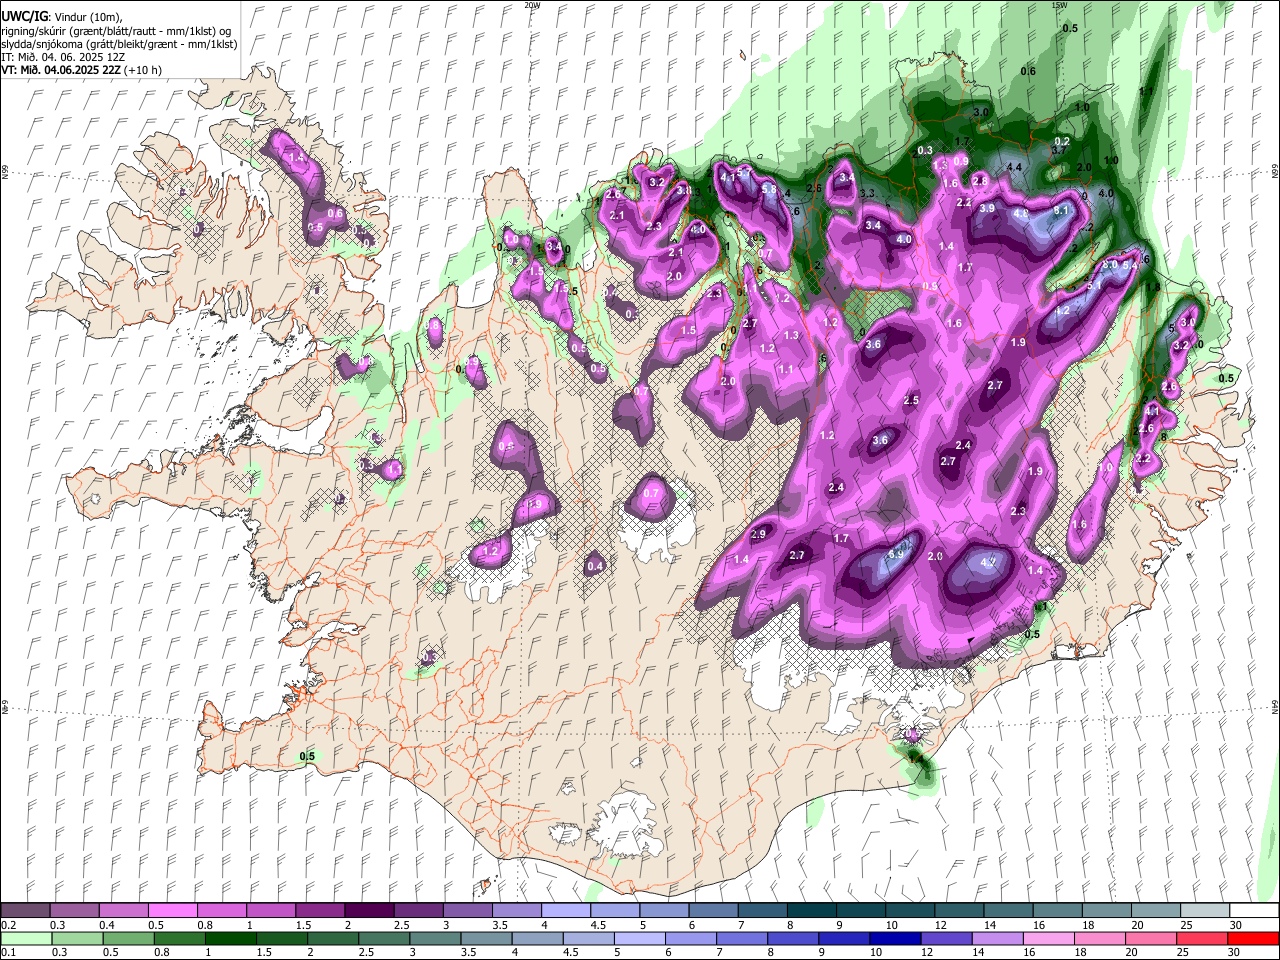The image size is (1280, 960).
Task: Click the valid time 'VT: Mið. 04.06.2025 22Z'
Action: (x=60, y=70)
